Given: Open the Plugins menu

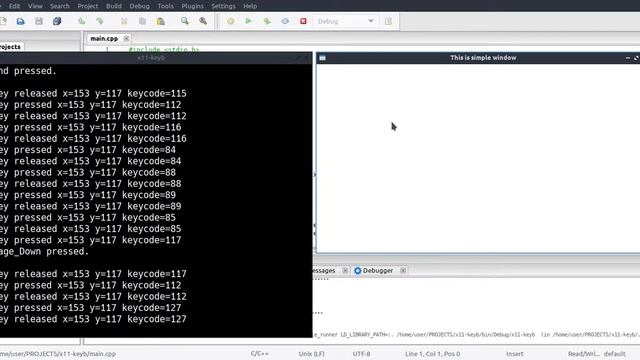Looking at the screenshot, I should point(192,6).
